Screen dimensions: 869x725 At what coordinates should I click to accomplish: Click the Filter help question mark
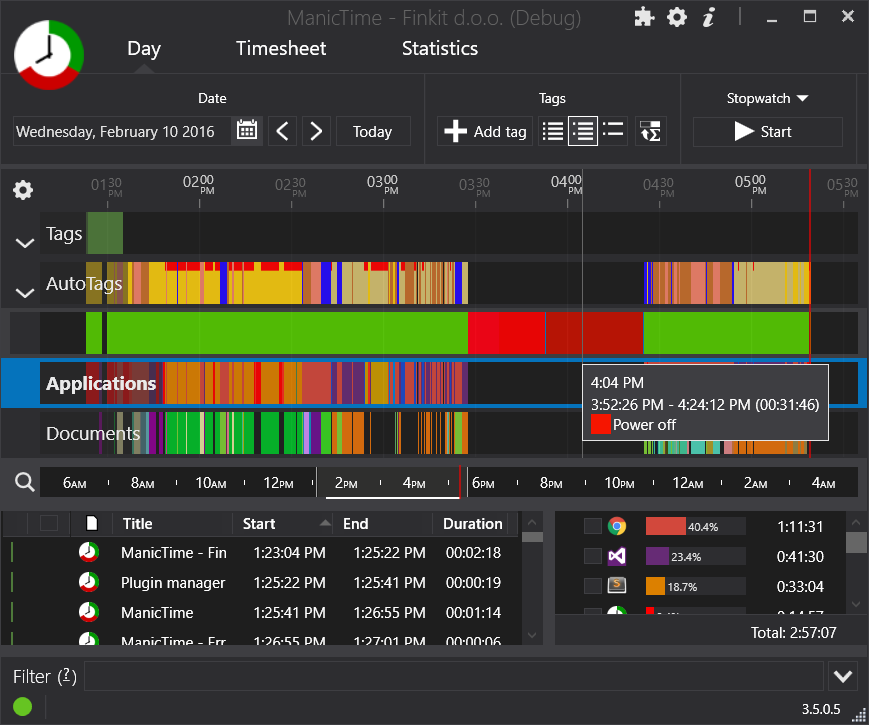tap(67, 677)
